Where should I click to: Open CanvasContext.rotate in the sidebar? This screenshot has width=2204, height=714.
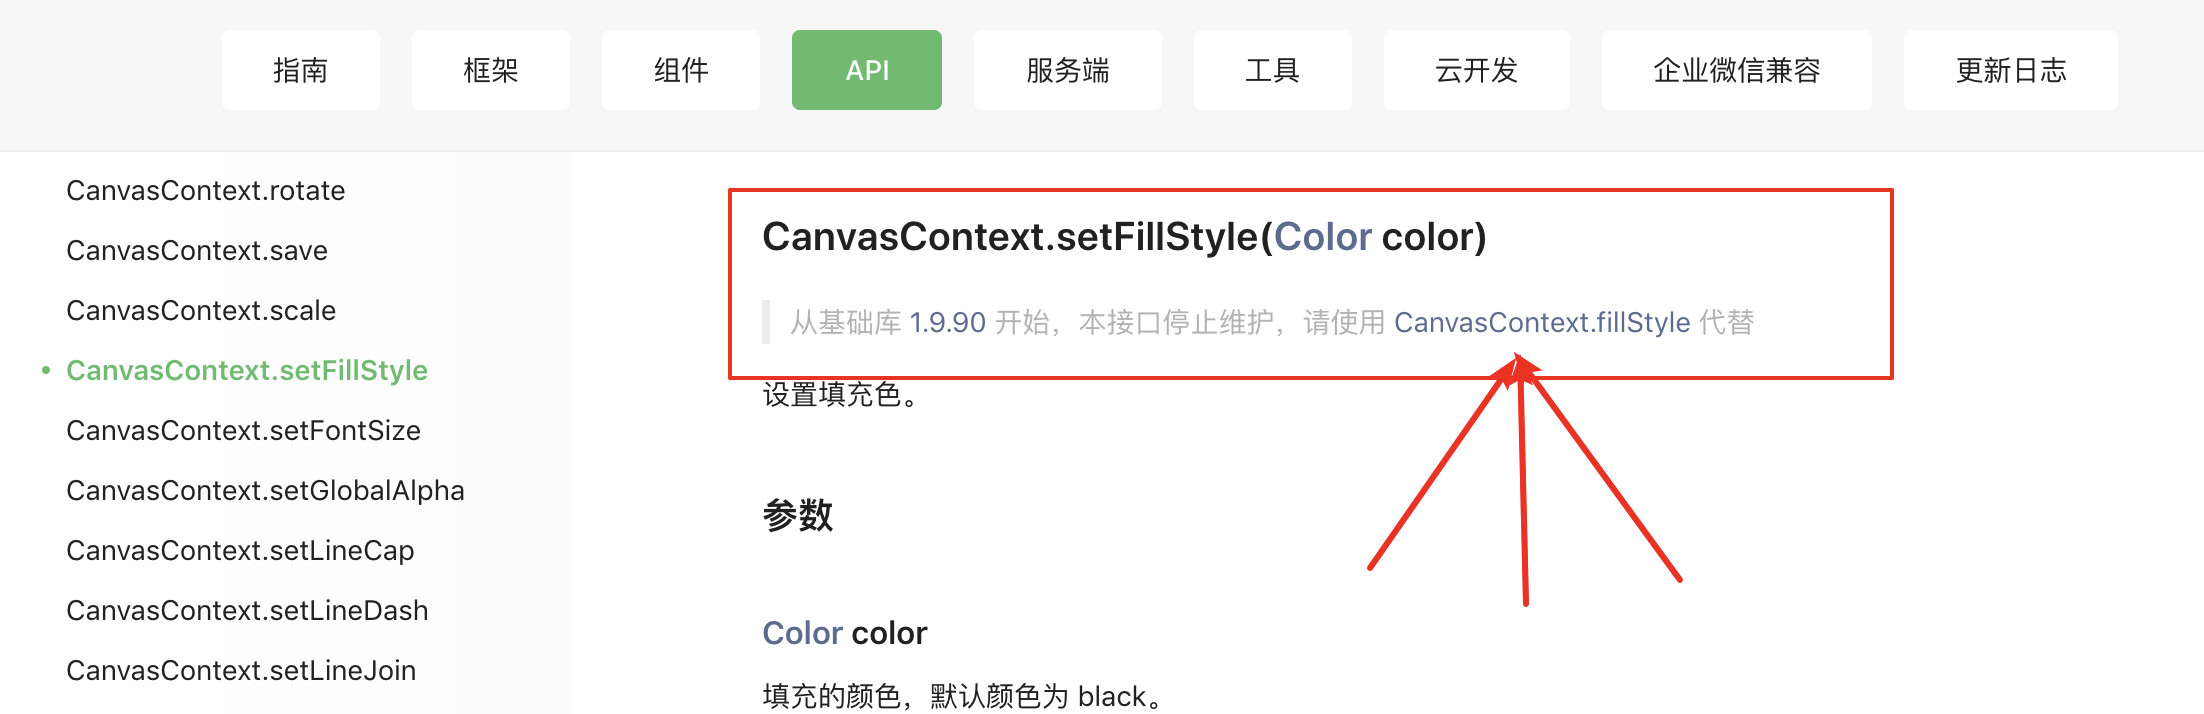205,190
